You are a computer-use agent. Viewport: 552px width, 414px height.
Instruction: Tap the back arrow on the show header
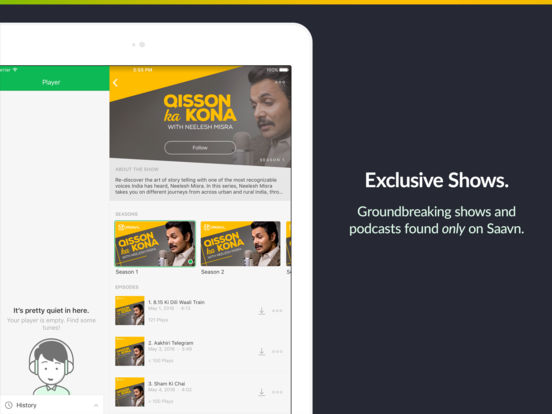tap(115, 83)
